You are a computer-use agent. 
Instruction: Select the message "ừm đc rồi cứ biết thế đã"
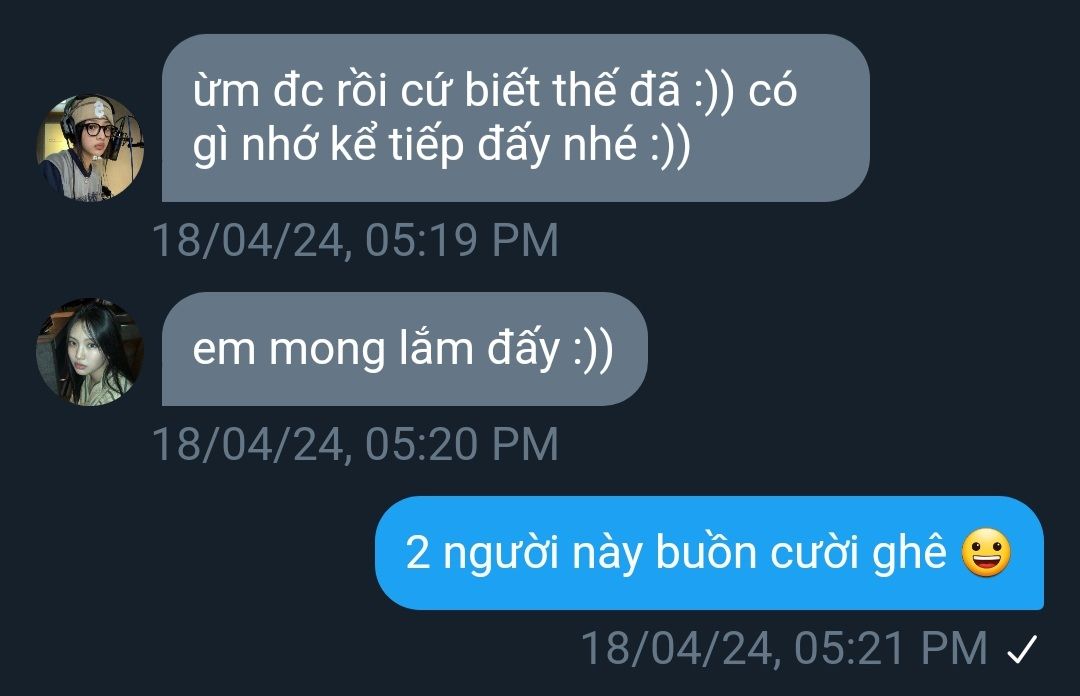point(516,118)
